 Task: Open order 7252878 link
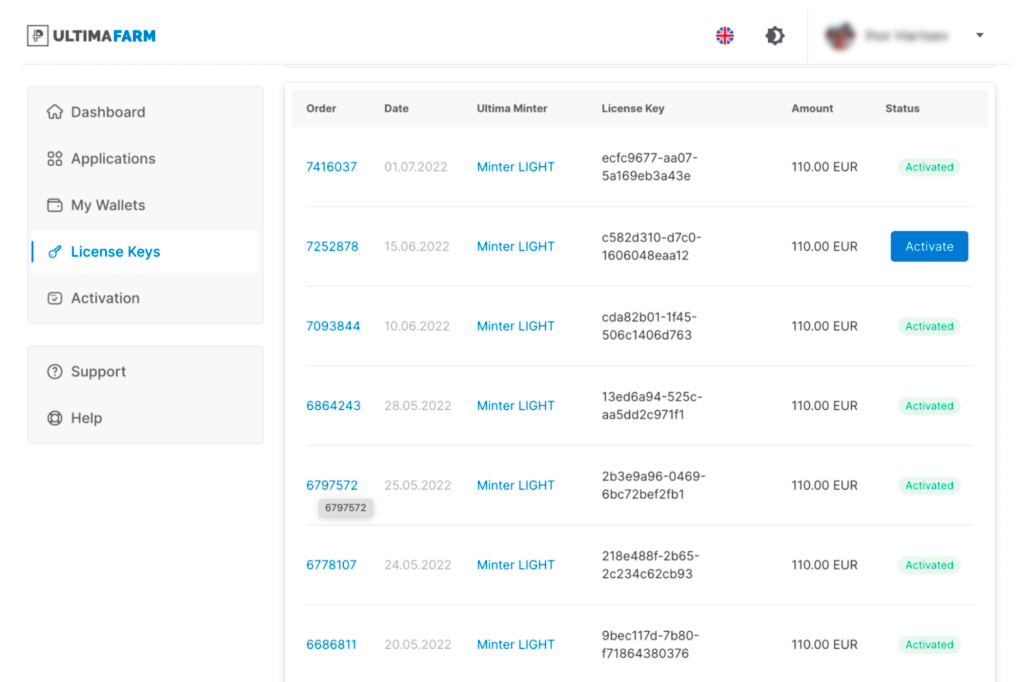(x=332, y=246)
